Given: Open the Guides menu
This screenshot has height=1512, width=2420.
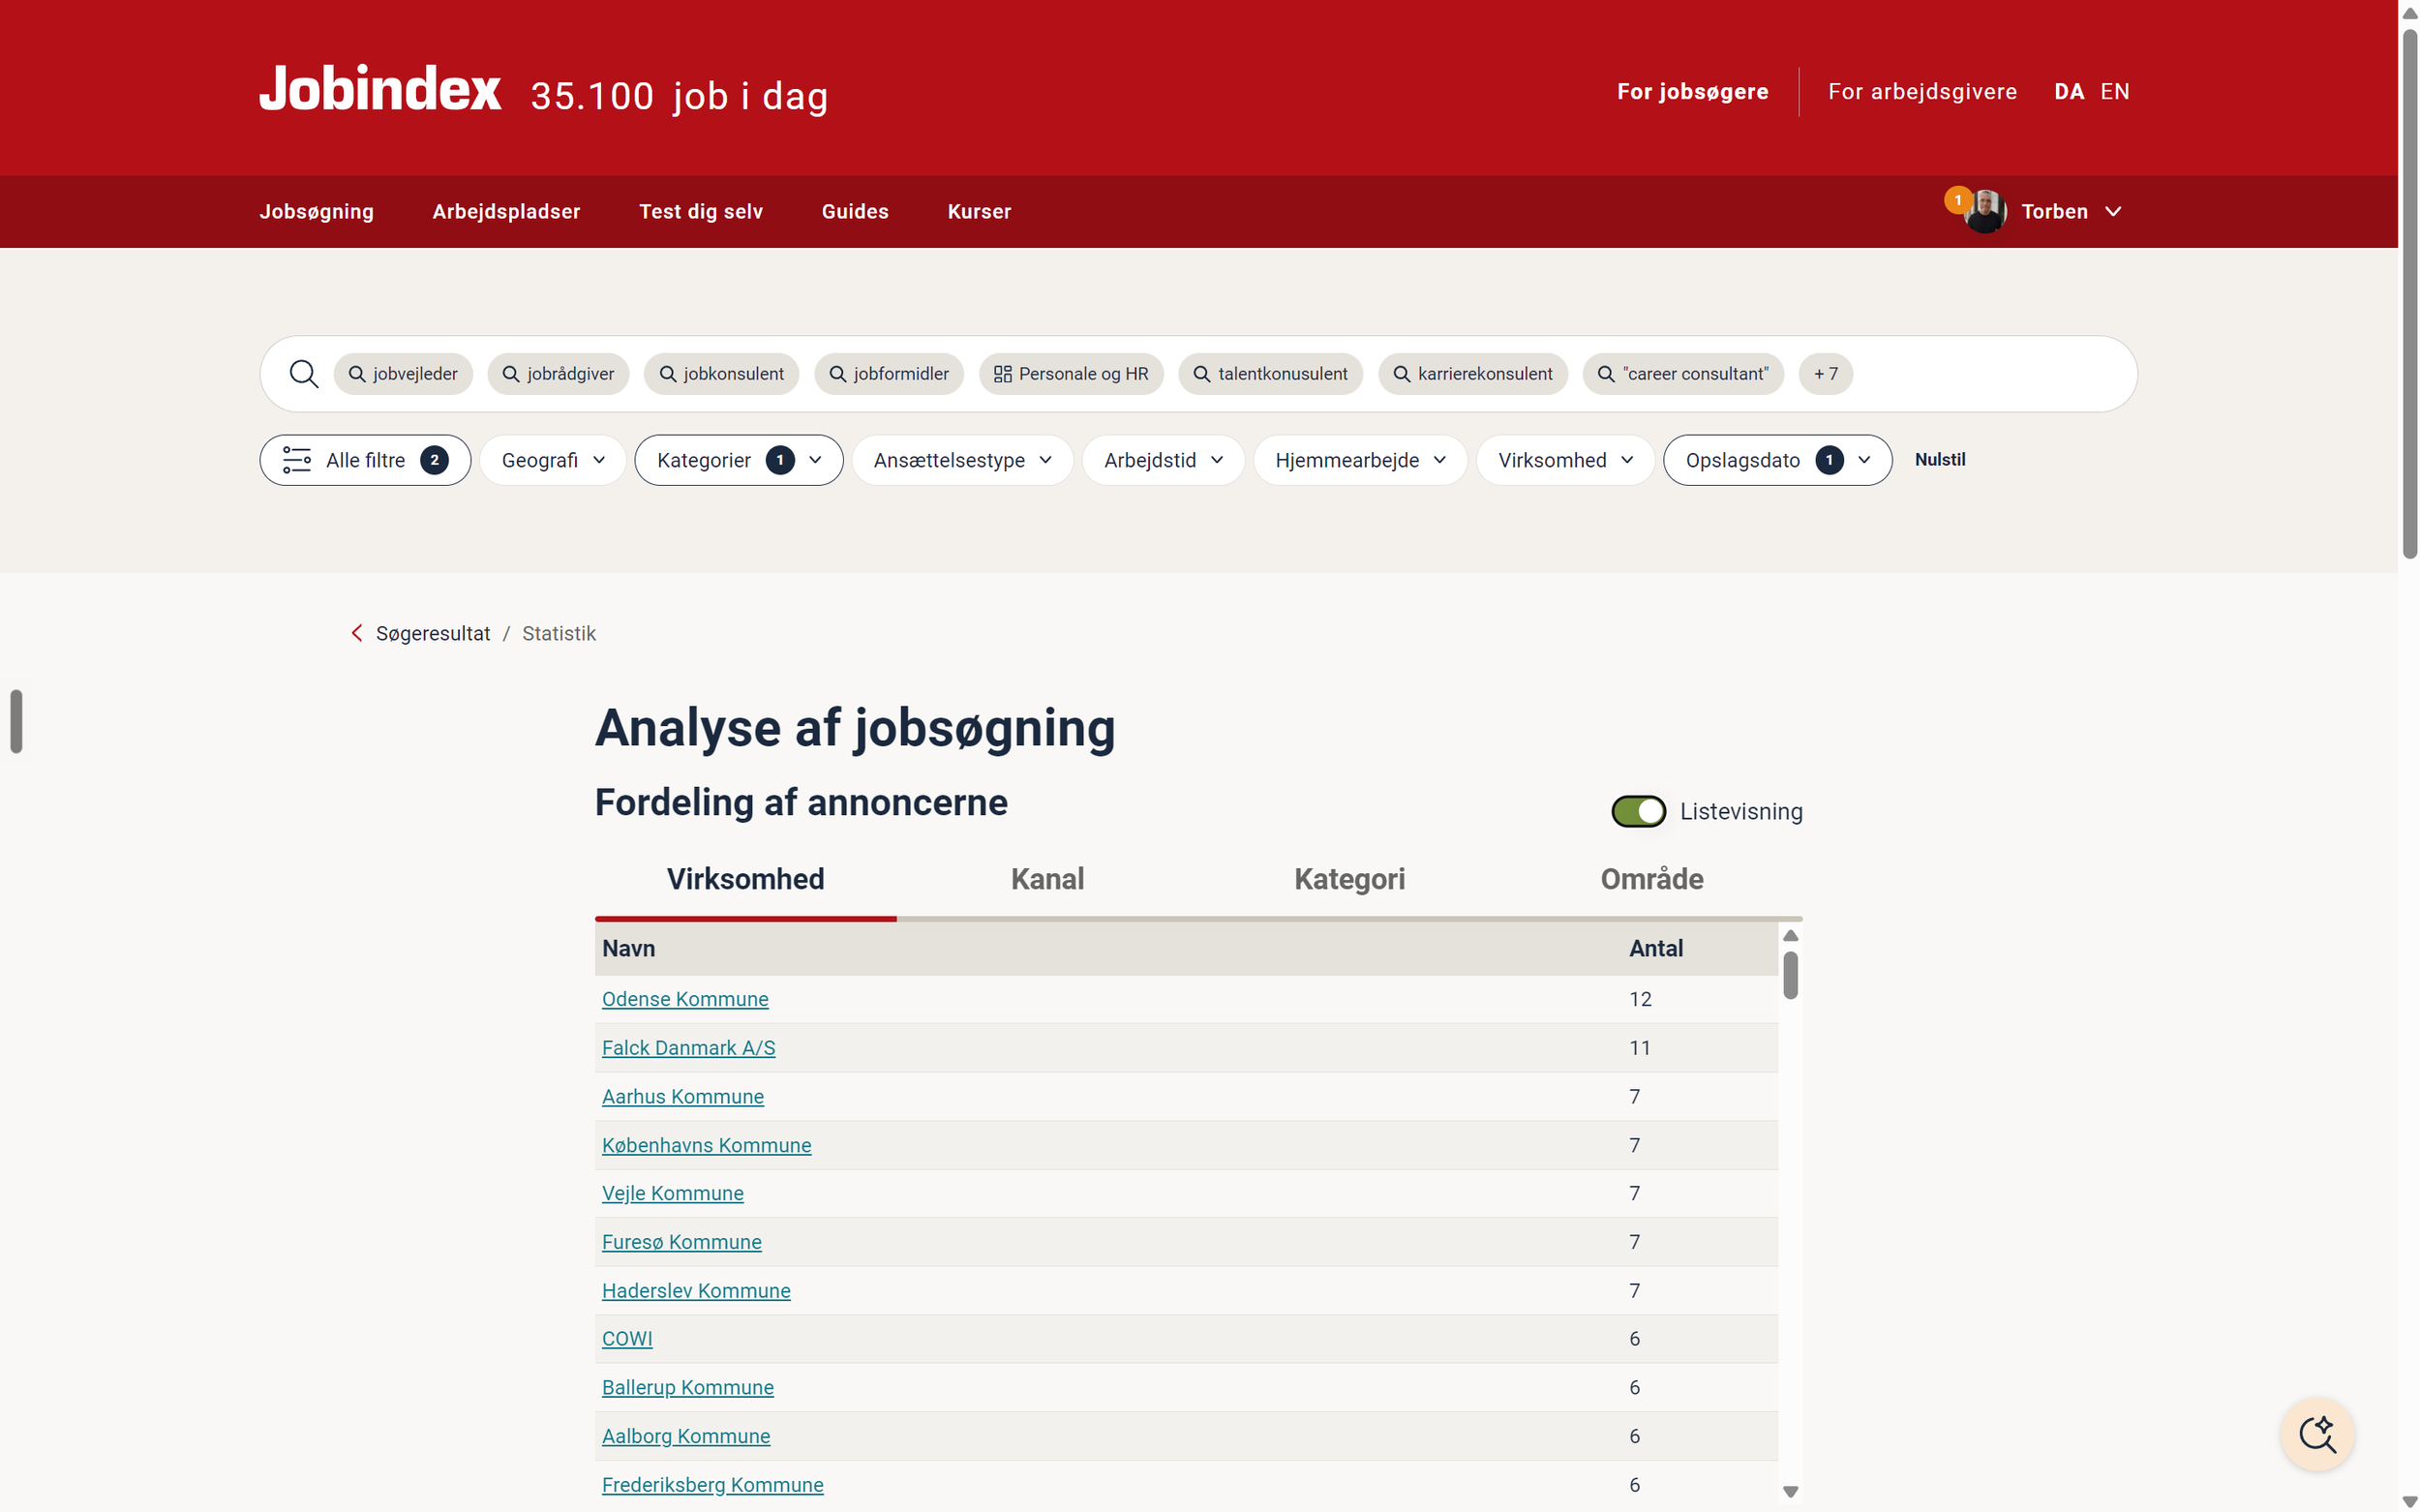Looking at the screenshot, I should (x=855, y=212).
